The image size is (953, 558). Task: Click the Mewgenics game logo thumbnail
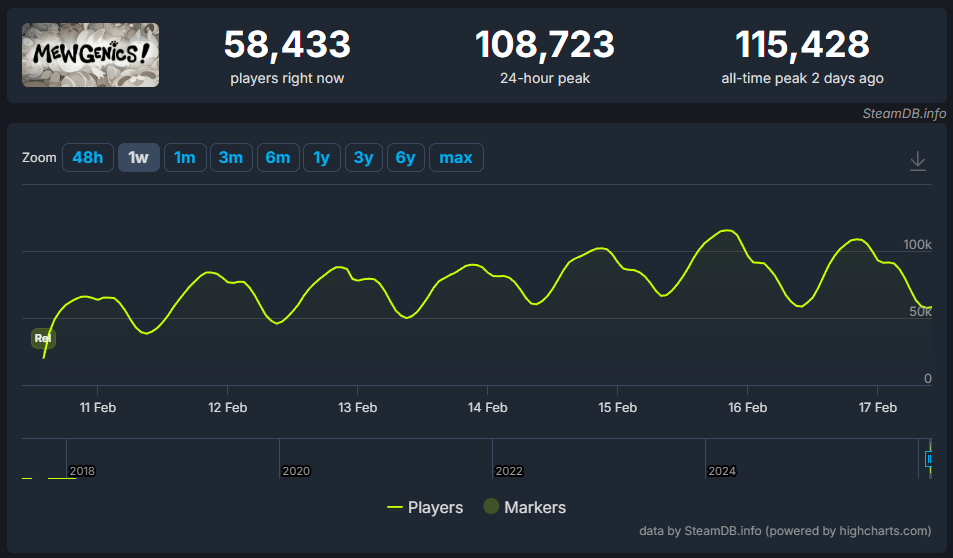(x=91, y=55)
